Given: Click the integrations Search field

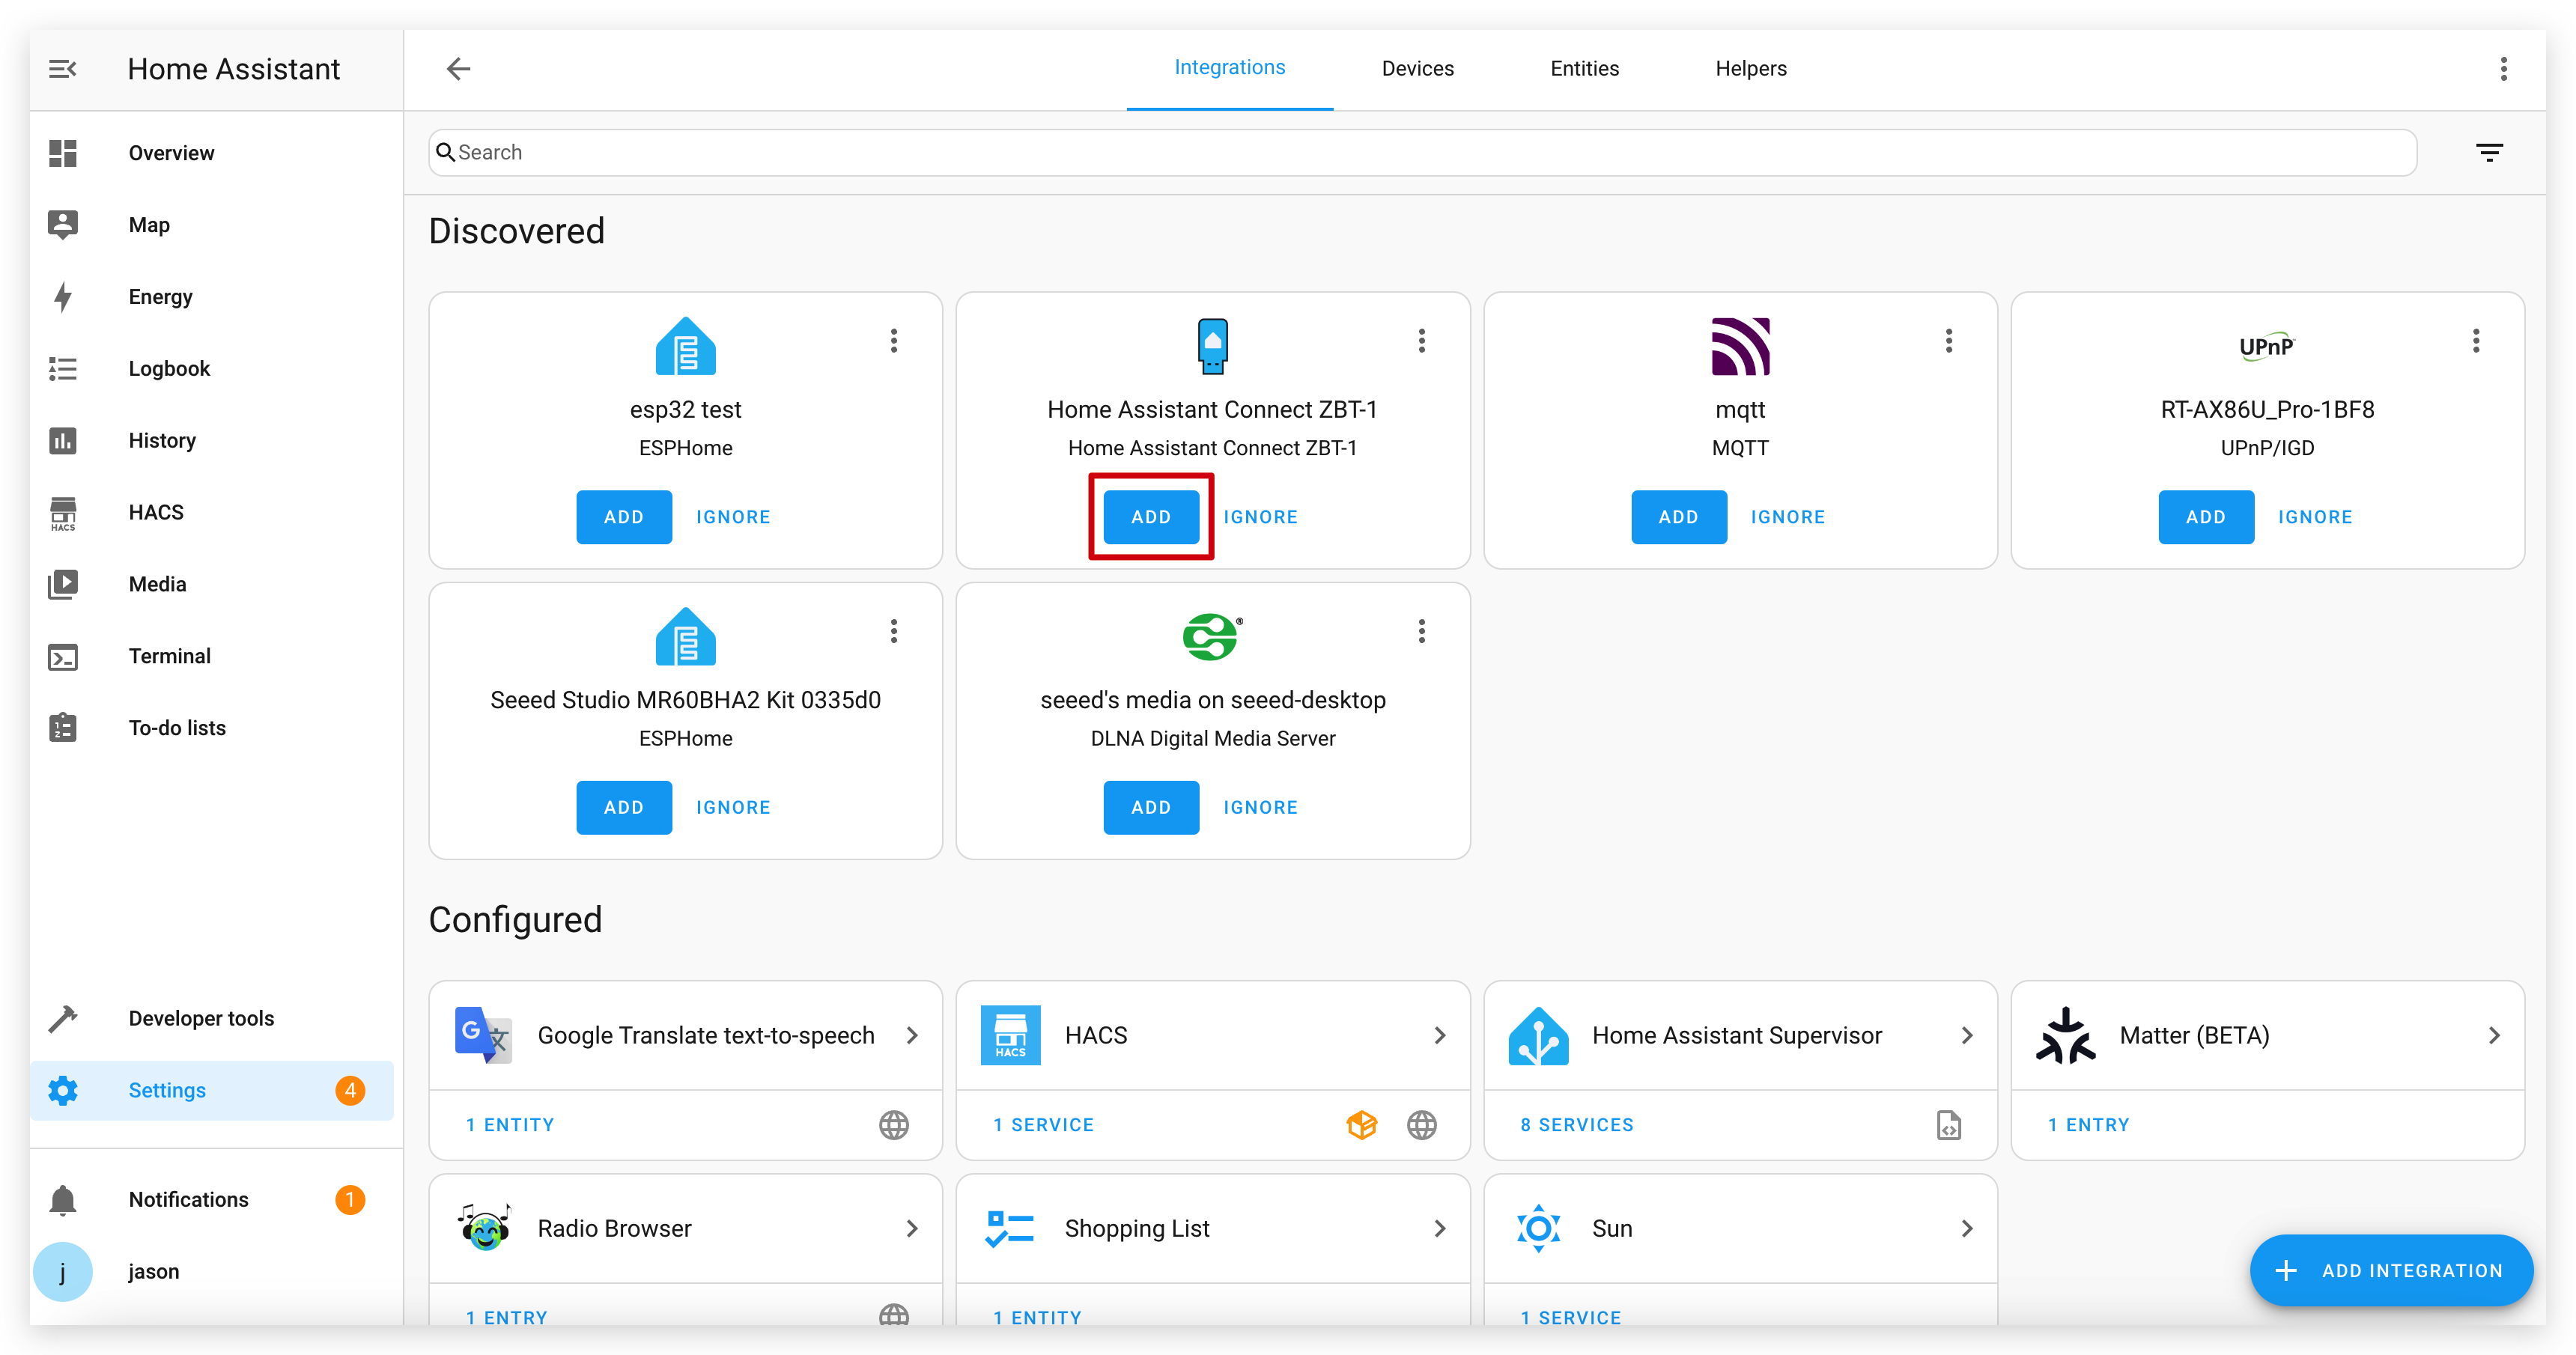Looking at the screenshot, I should (1422, 152).
